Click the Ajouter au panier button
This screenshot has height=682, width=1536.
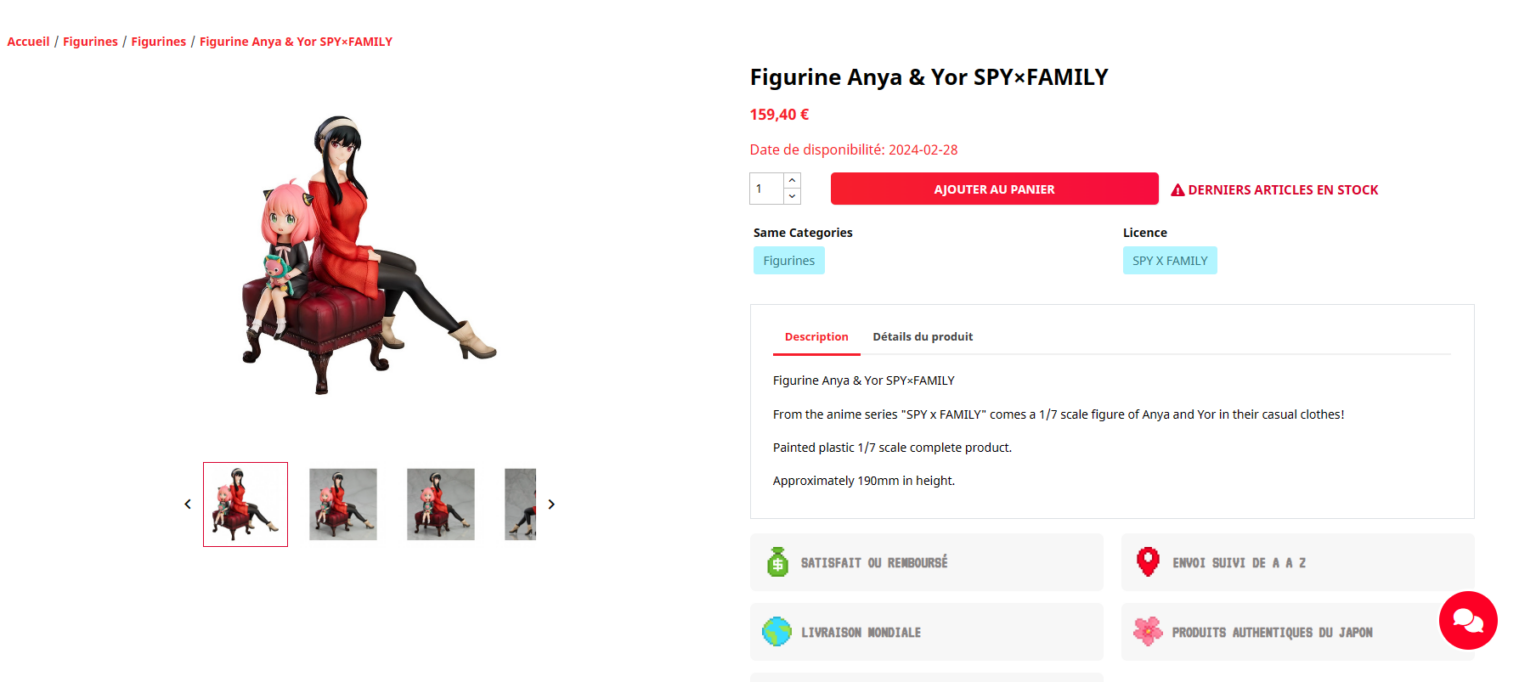994,189
